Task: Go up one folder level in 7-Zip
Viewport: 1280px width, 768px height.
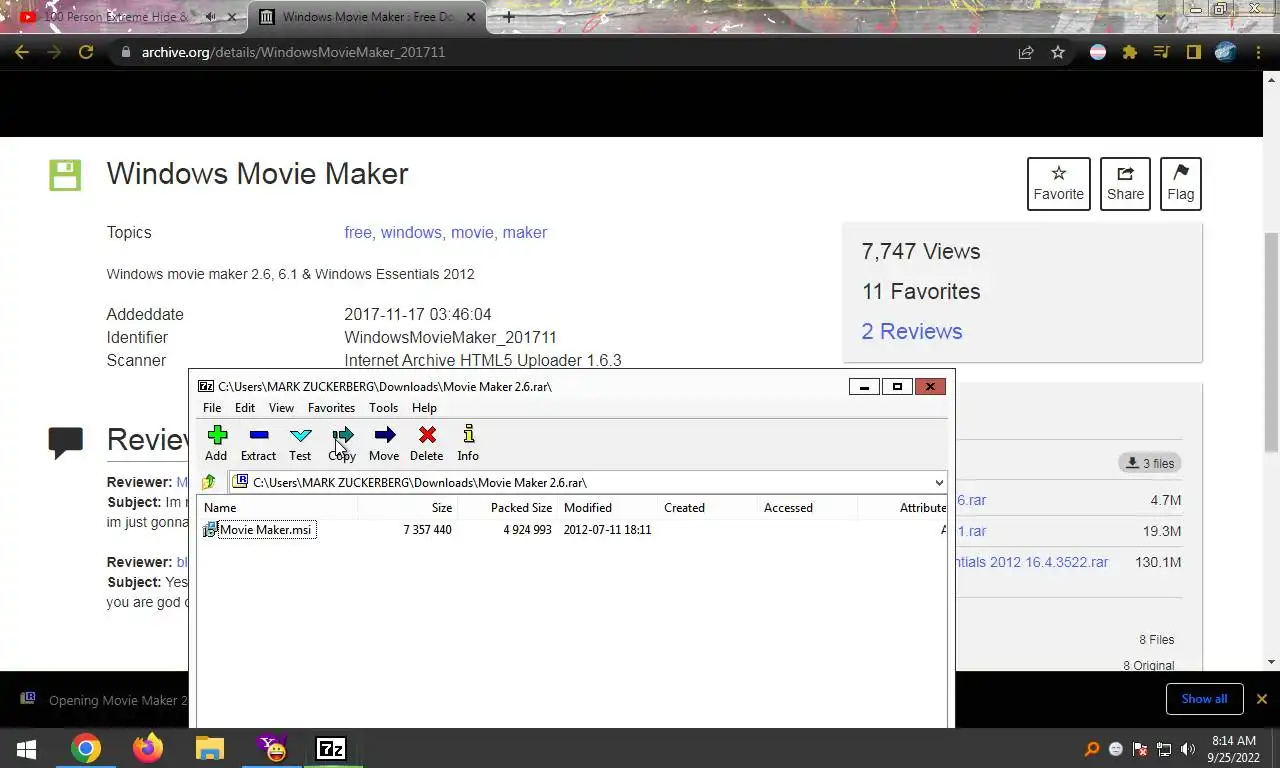Action: [209, 482]
